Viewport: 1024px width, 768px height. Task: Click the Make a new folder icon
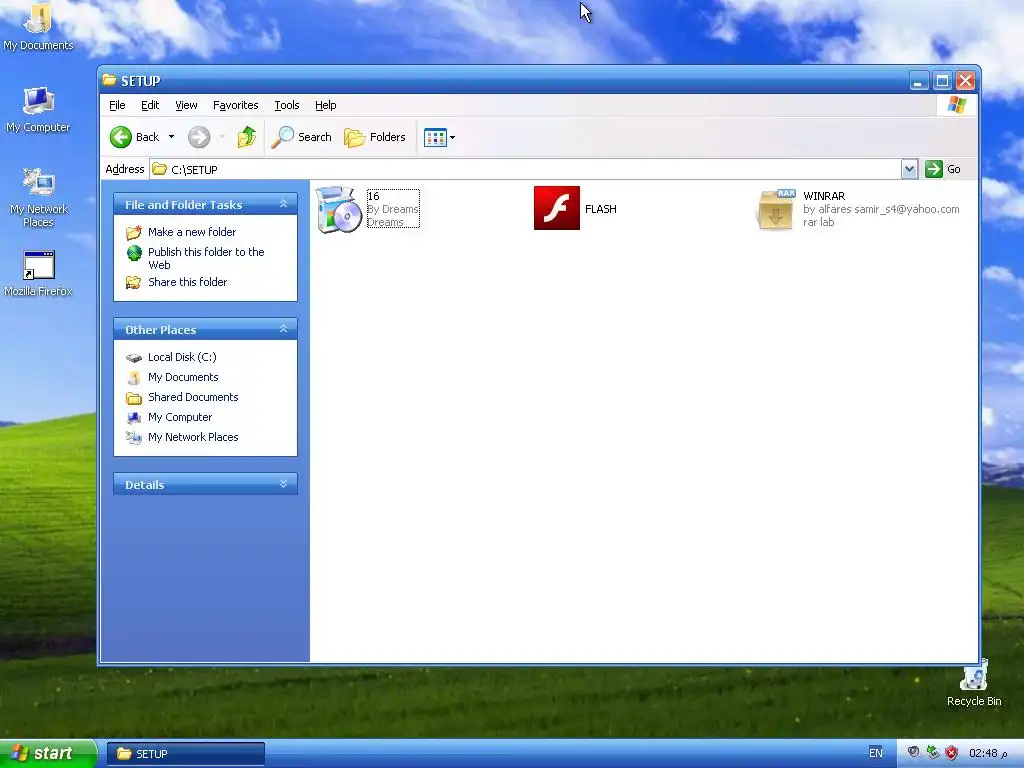134,232
